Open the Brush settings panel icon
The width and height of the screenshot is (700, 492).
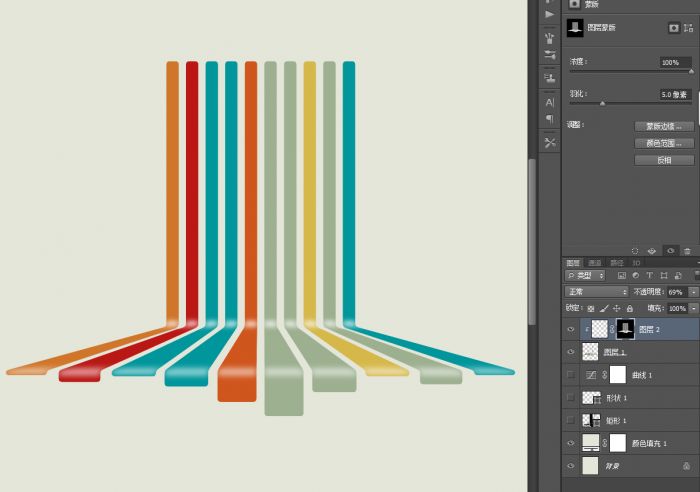click(x=550, y=55)
